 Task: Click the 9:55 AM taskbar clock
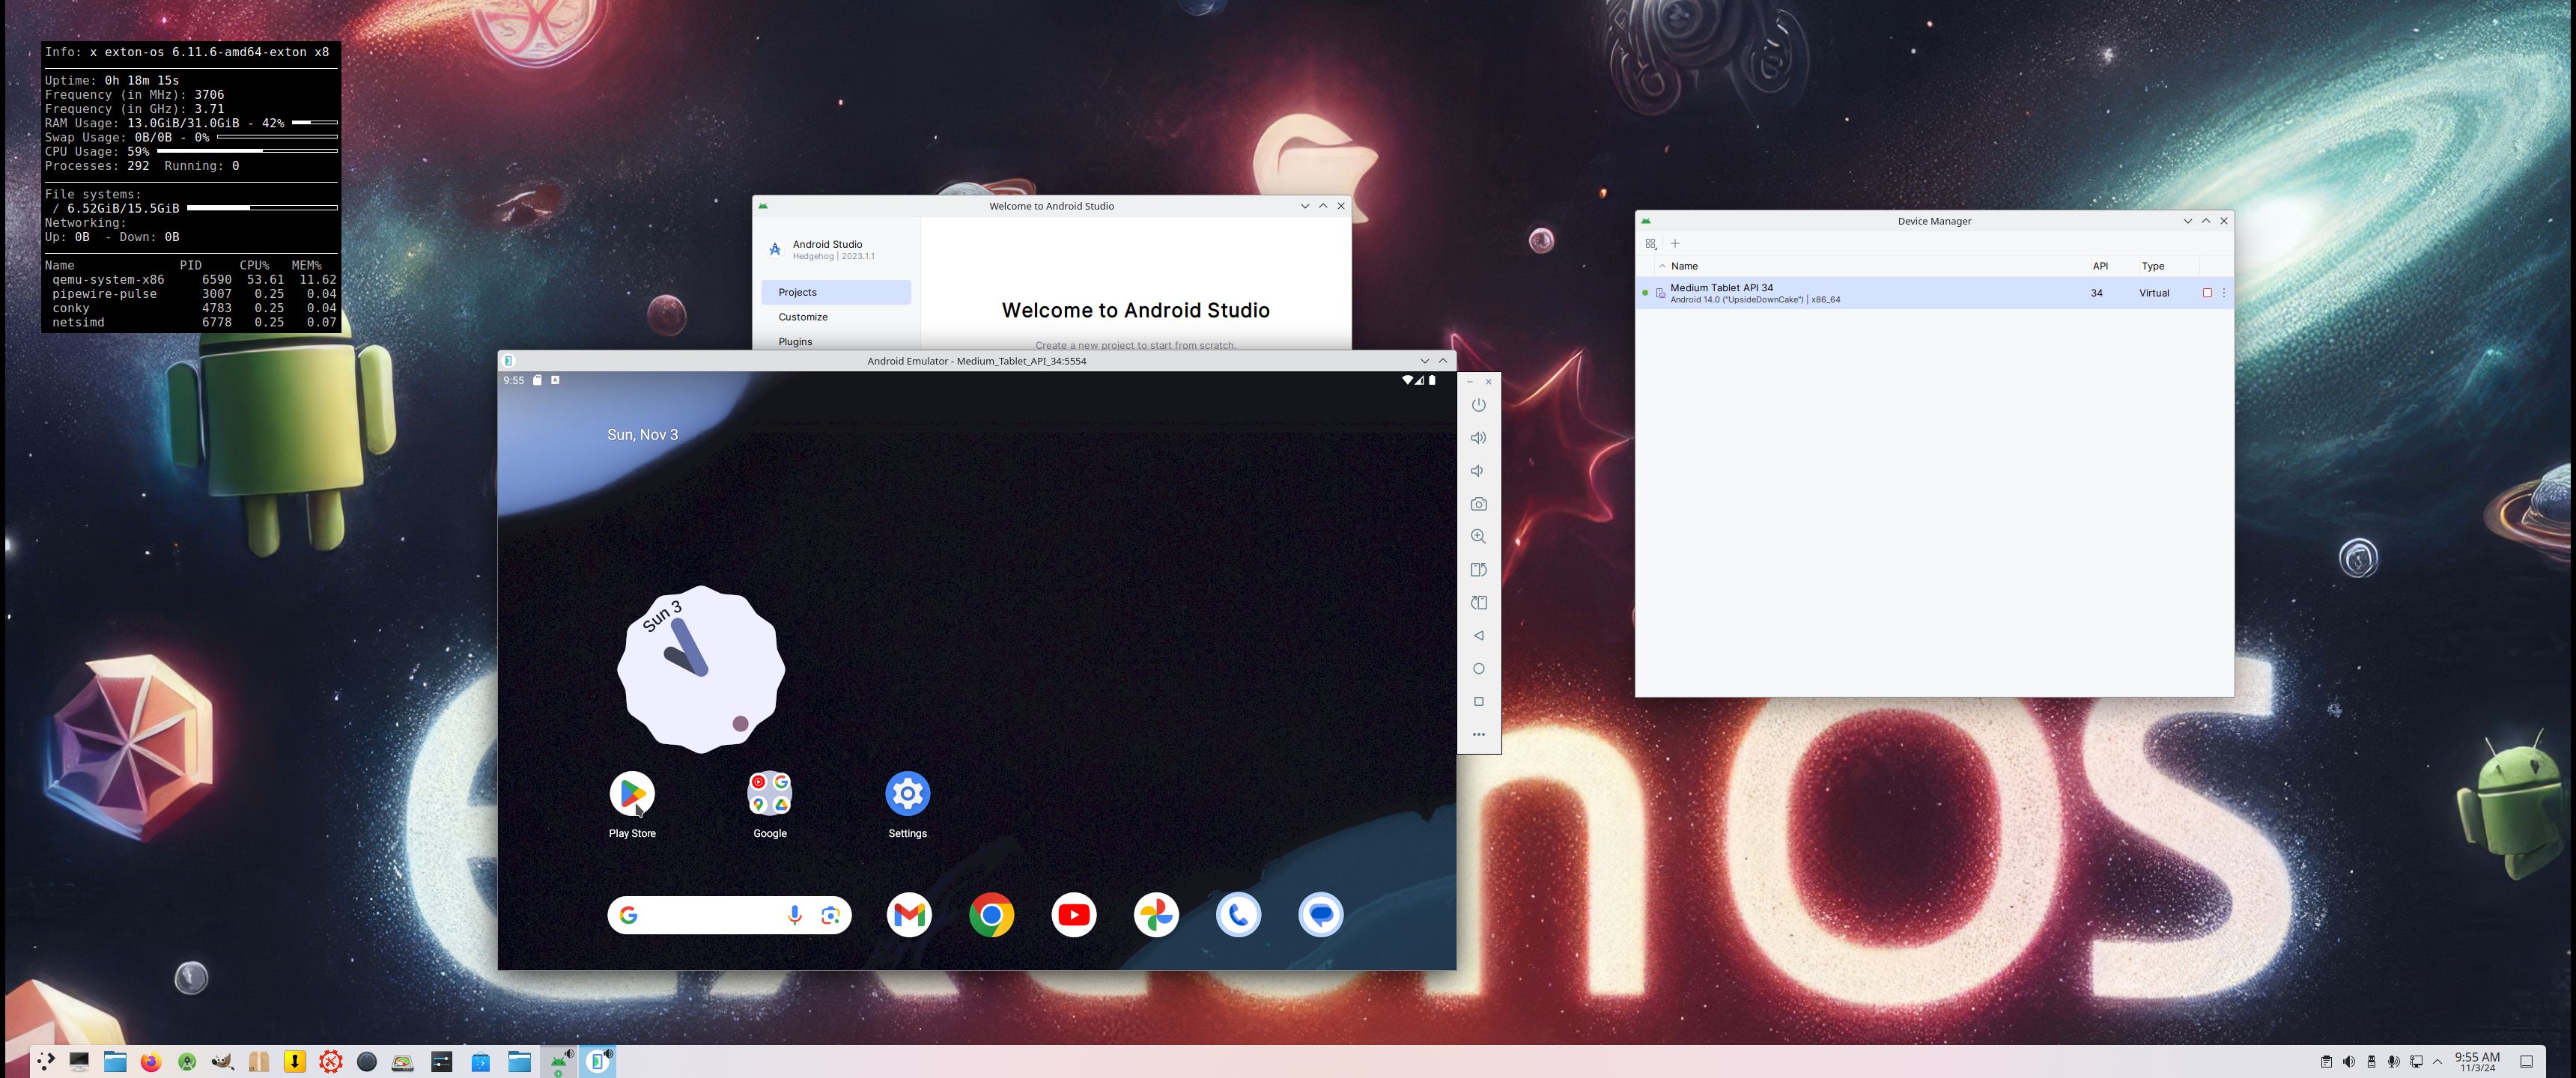[x=2477, y=1061]
